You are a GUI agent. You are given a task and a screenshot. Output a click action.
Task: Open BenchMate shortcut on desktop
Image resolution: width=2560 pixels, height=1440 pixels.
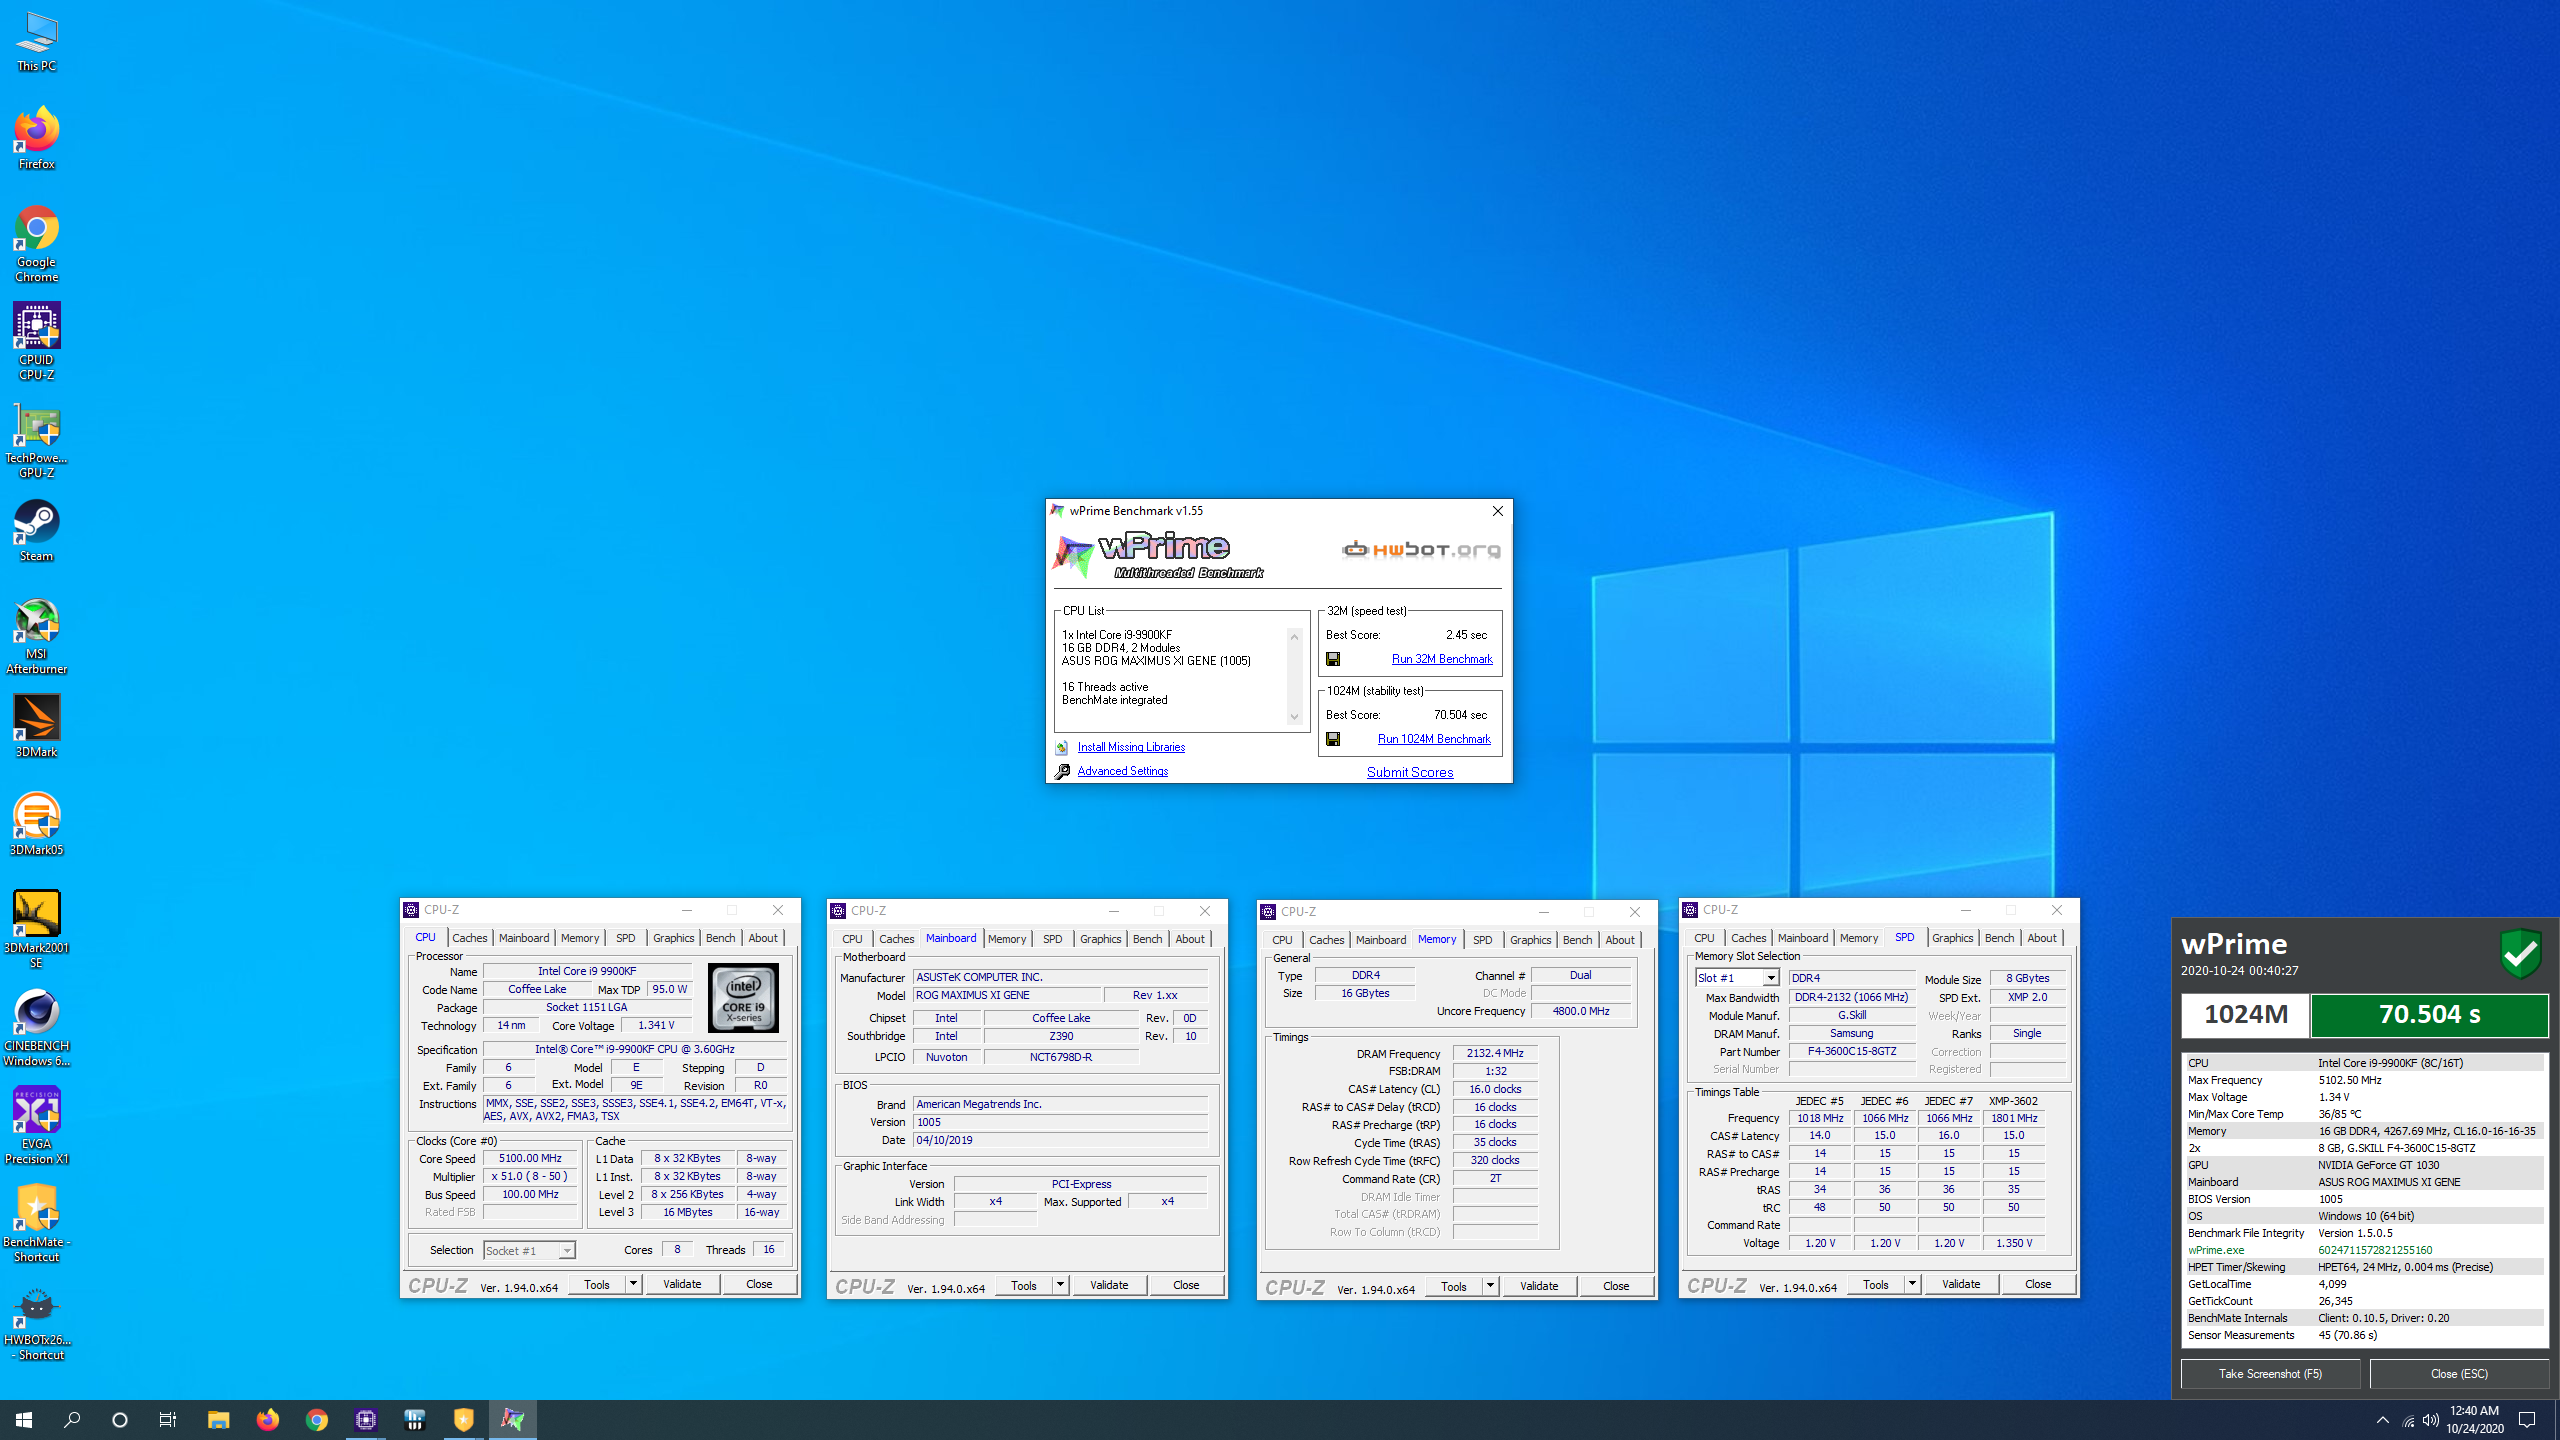(36, 1224)
